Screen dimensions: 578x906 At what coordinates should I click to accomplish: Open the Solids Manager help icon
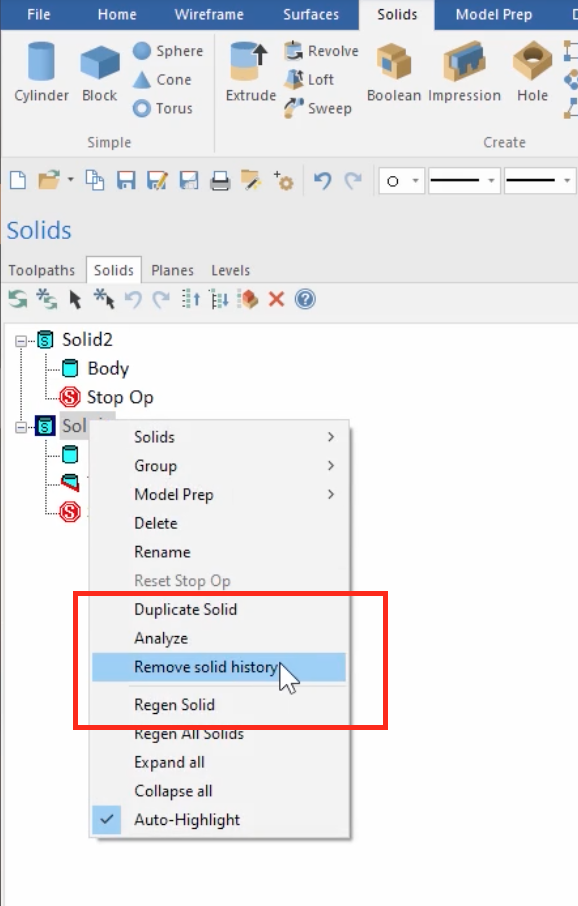point(305,299)
